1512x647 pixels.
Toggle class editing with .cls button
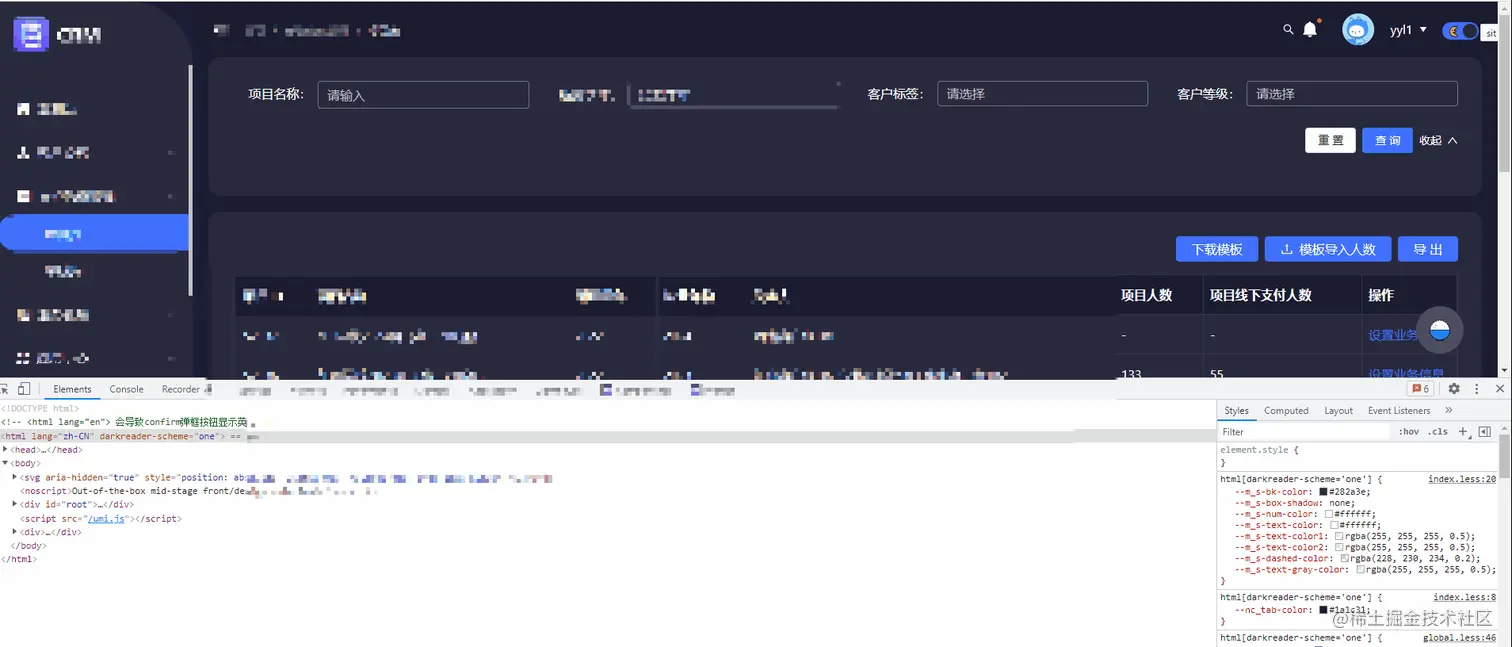1438,431
